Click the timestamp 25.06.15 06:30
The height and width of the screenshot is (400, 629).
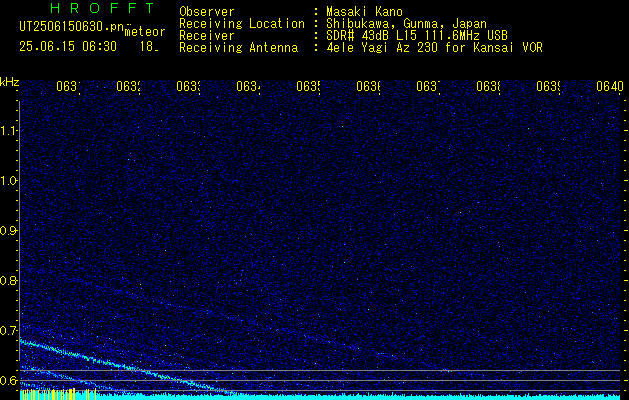coord(68,47)
